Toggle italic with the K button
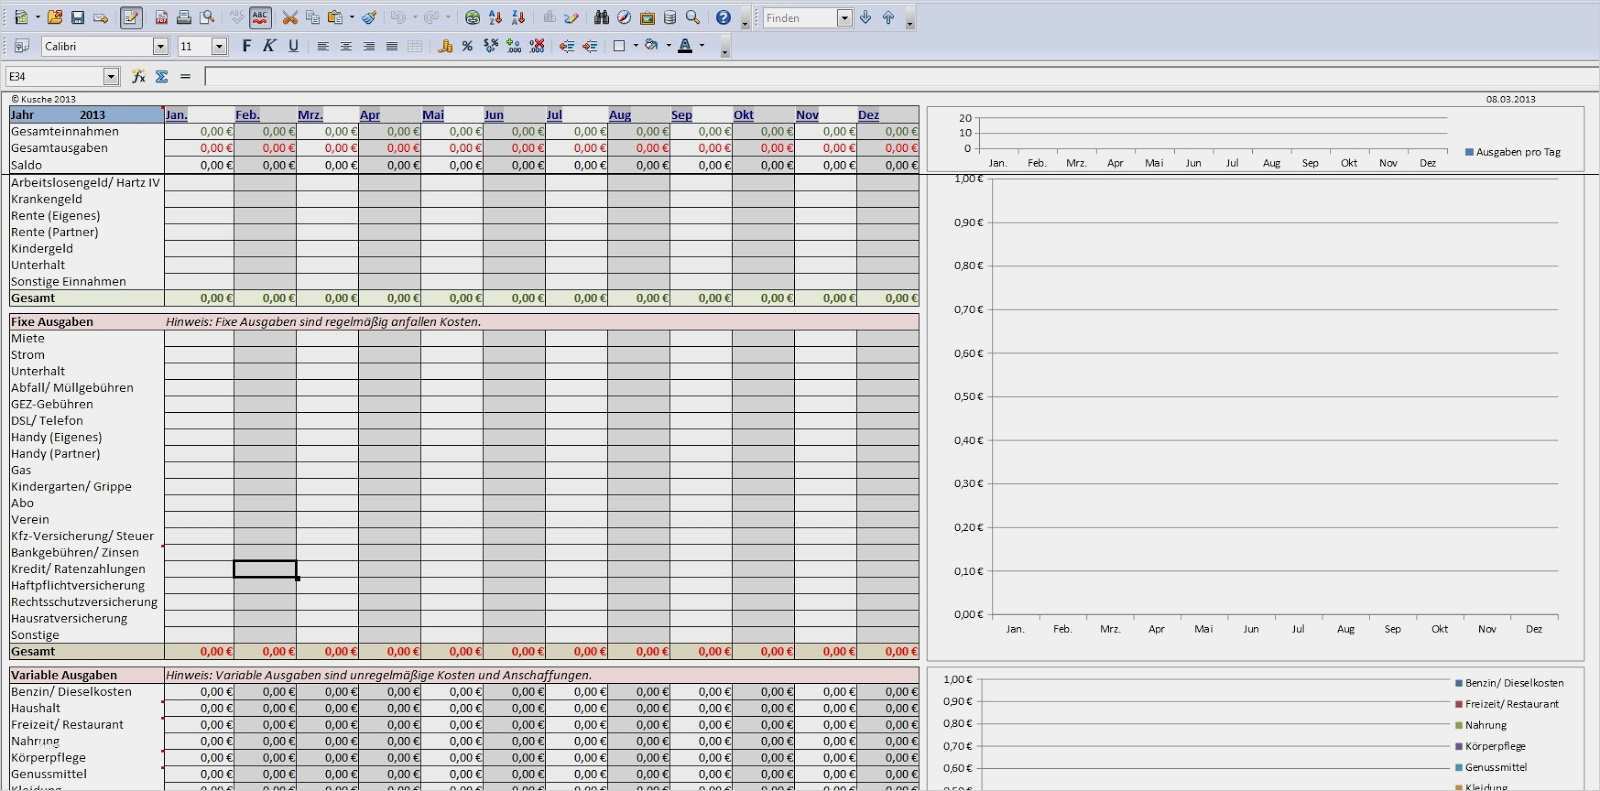Screen dimensions: 1600x791 tap(270, 46)
